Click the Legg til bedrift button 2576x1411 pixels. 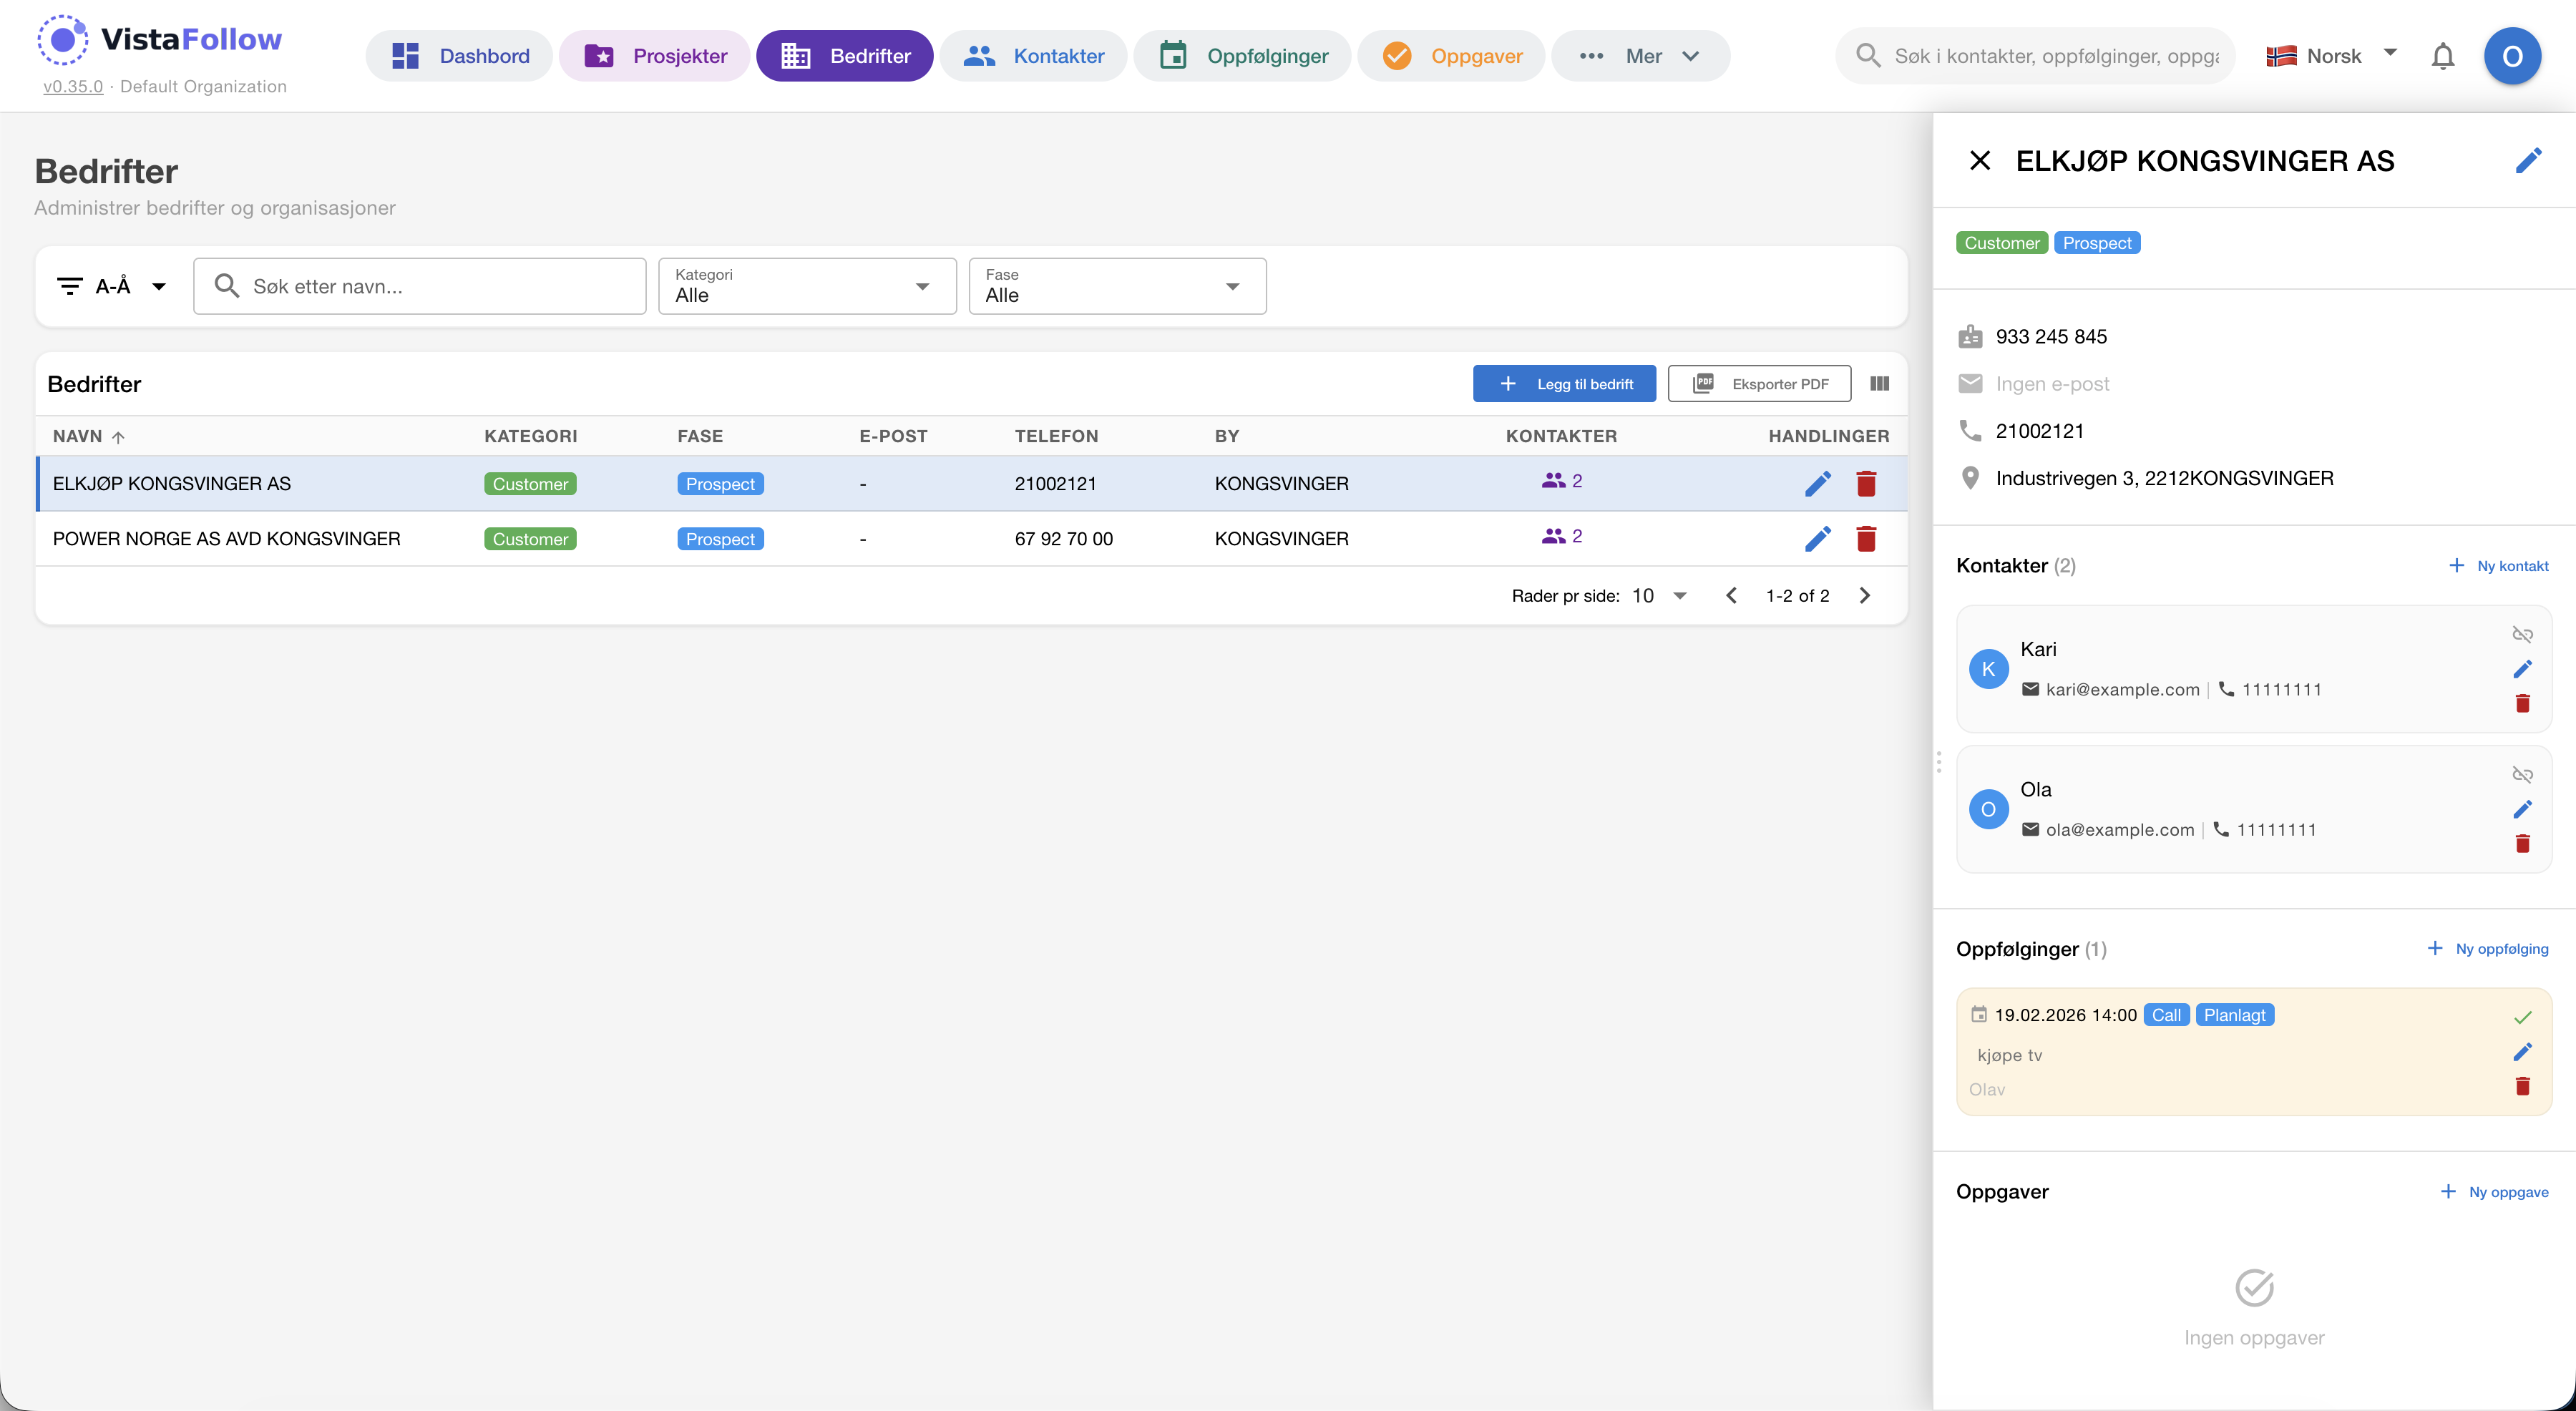click(1563, 384)
